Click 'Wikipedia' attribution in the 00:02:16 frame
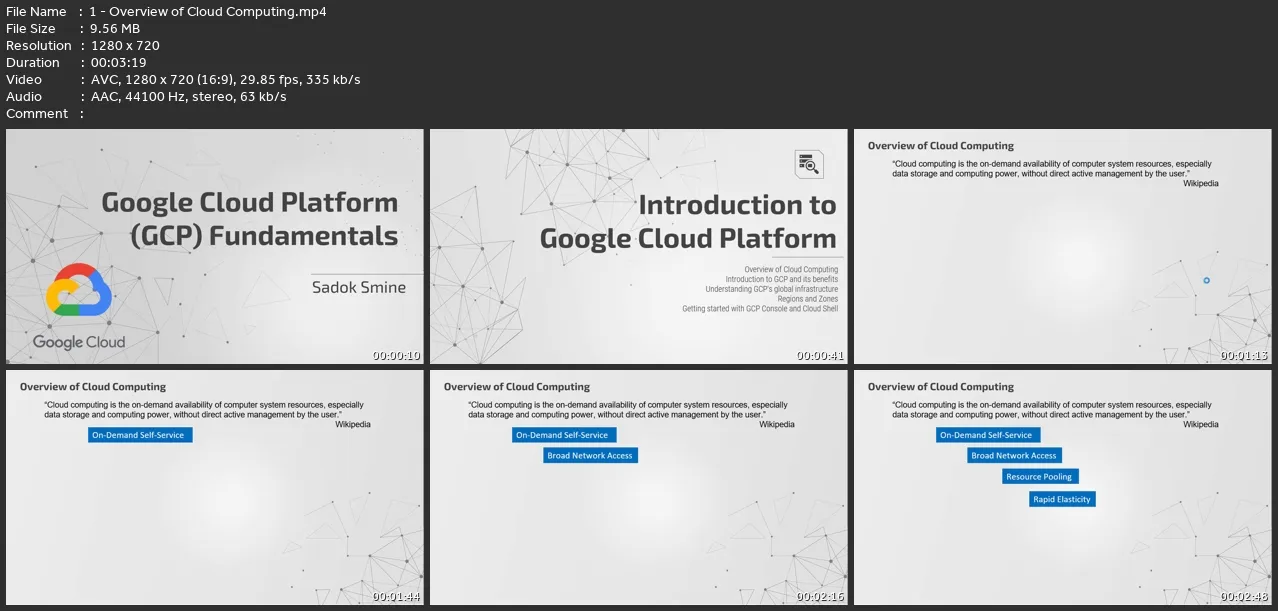The width and height of the screenshot is (1278, 611). click(777, 424)
